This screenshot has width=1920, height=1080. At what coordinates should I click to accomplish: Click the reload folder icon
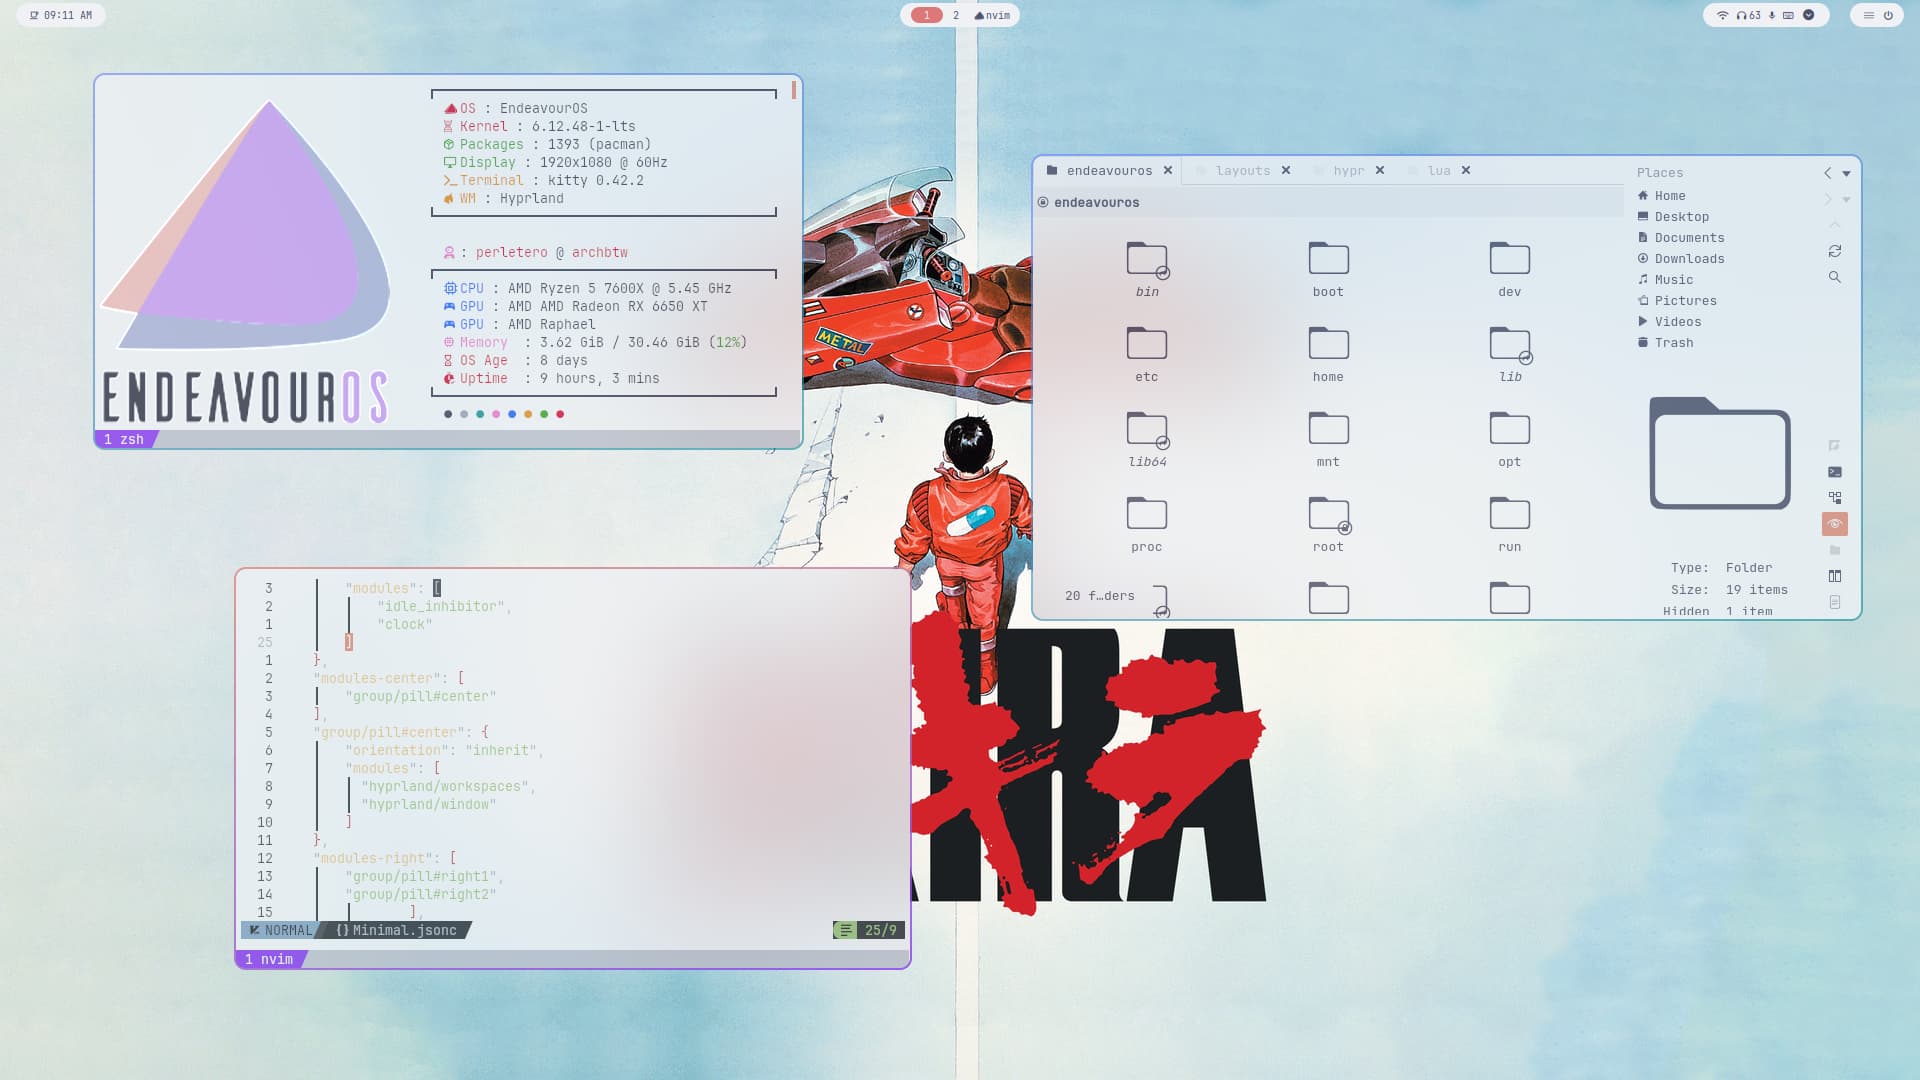pyautogui.click(x=1834, y=251)
